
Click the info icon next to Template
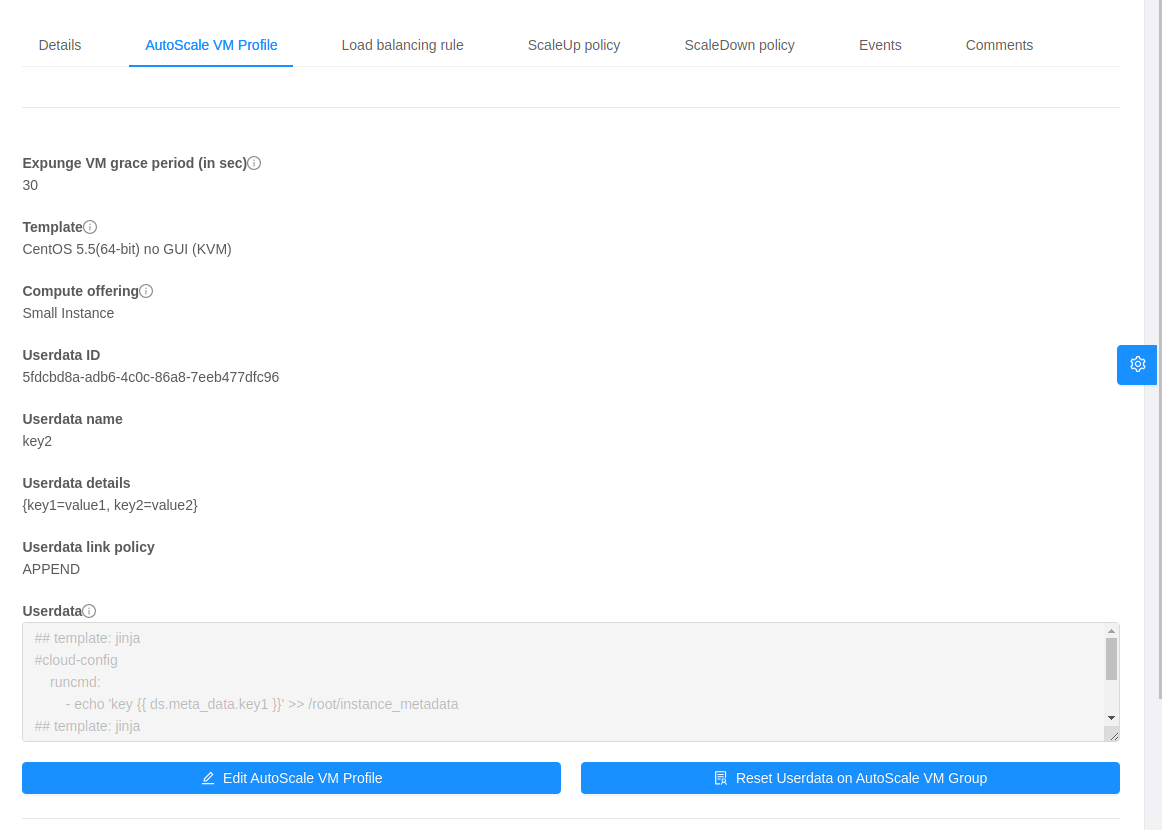[91, 226]
